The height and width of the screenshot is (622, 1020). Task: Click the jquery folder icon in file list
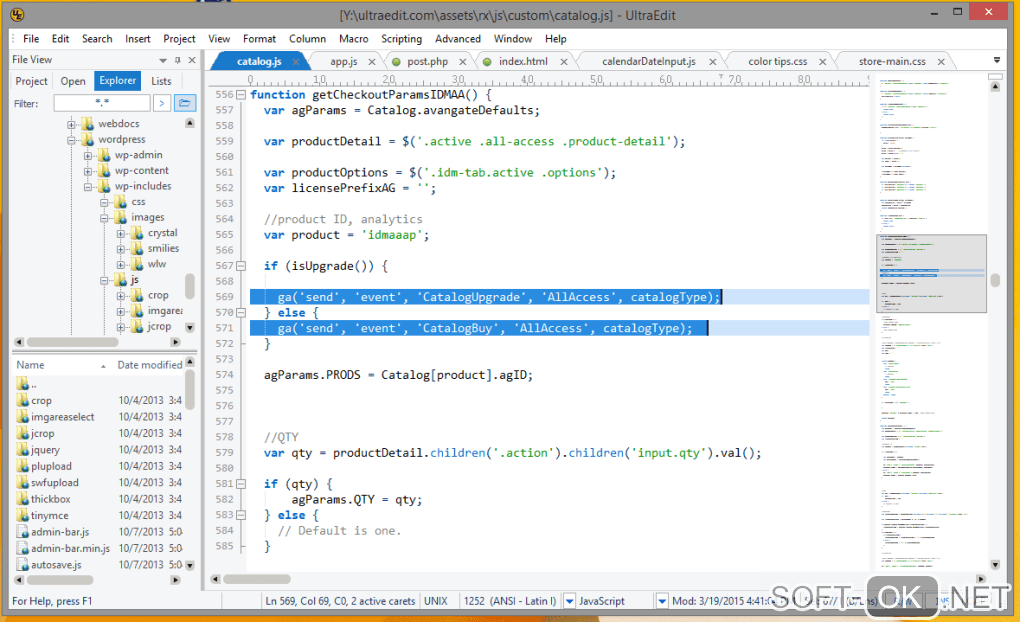22,450
